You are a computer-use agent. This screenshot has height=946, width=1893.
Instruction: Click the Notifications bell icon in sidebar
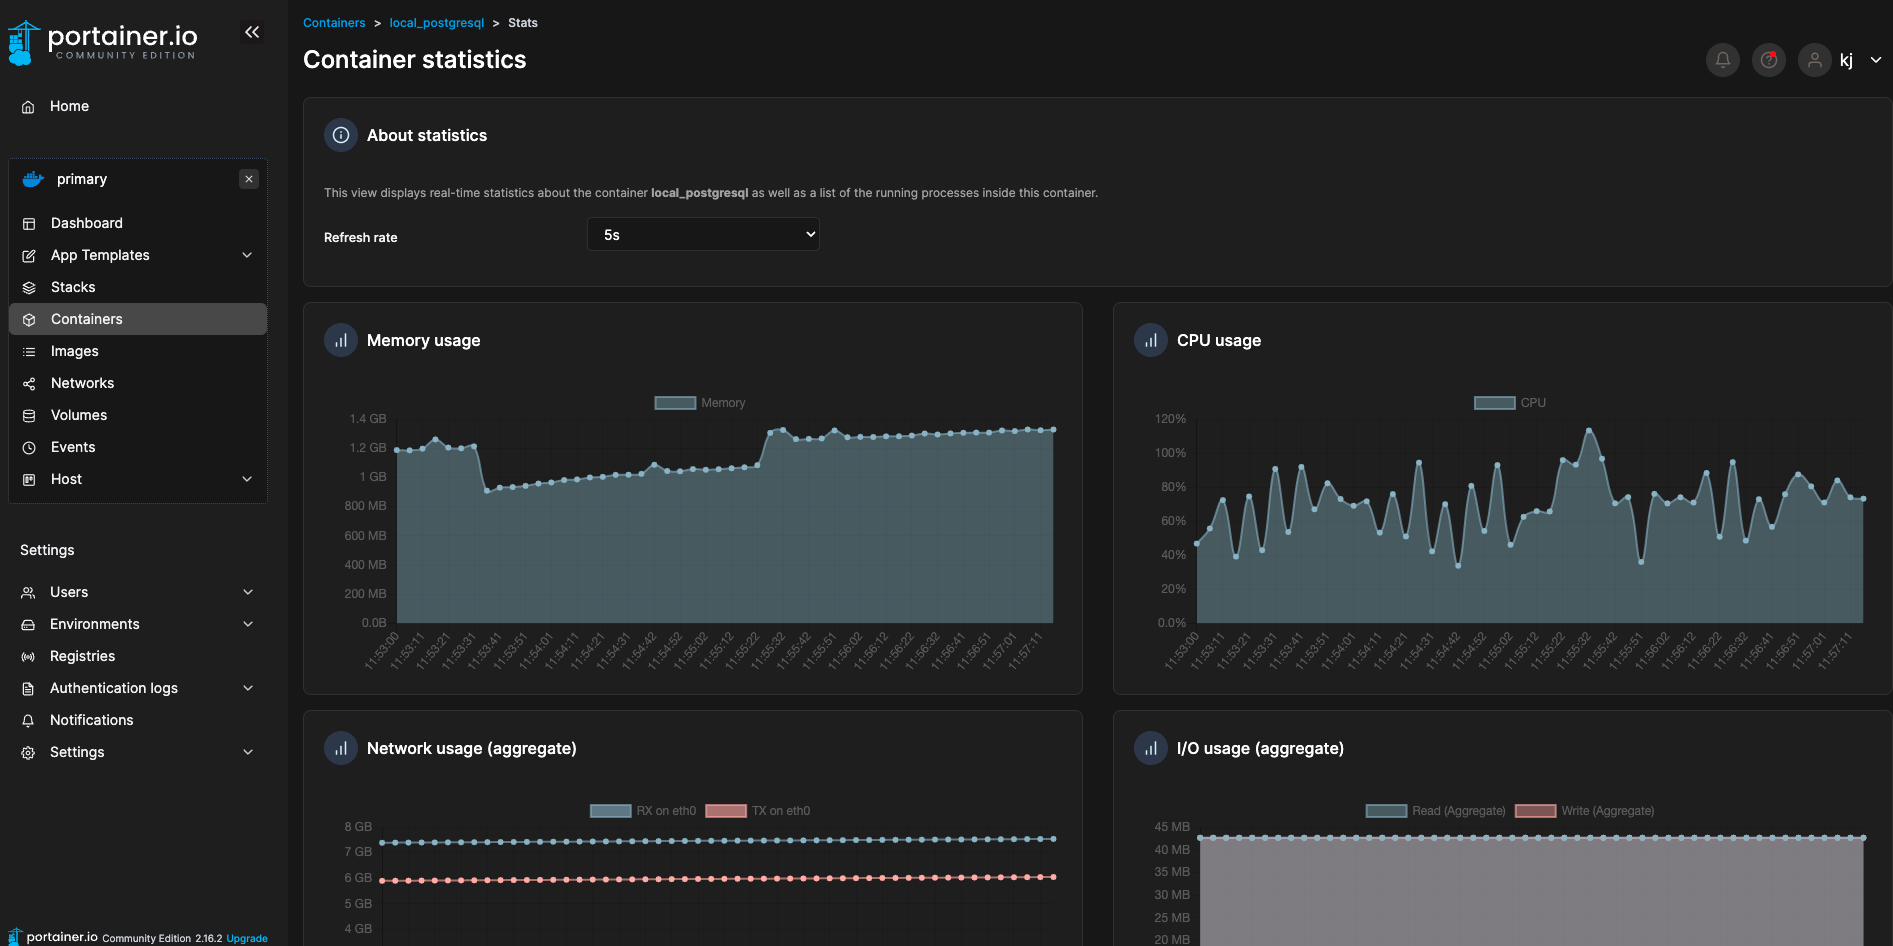28,721
